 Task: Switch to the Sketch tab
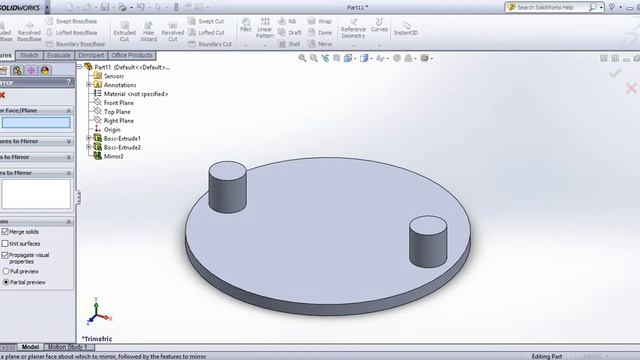[x=29, y=55]
